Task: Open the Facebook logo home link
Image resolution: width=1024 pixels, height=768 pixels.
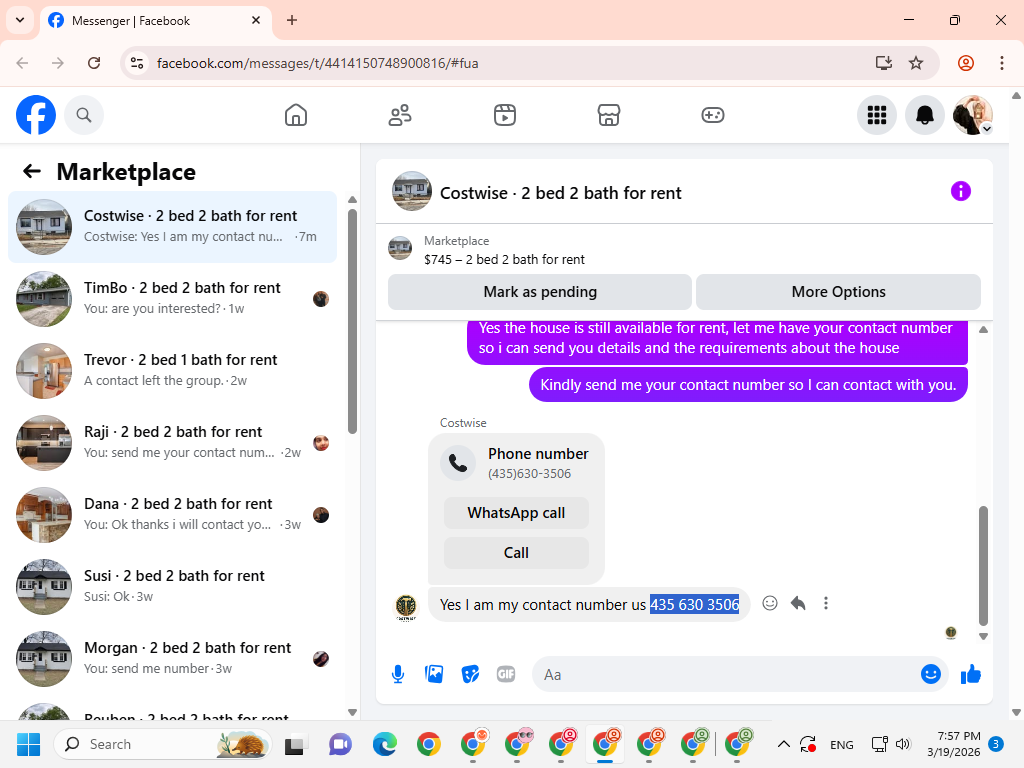Action: coord(36,115)
